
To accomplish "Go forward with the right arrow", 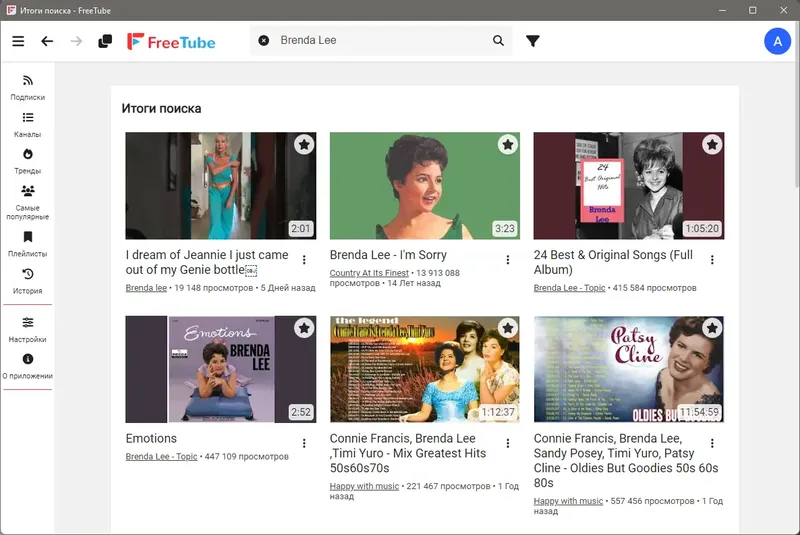I will pos(76,41).
